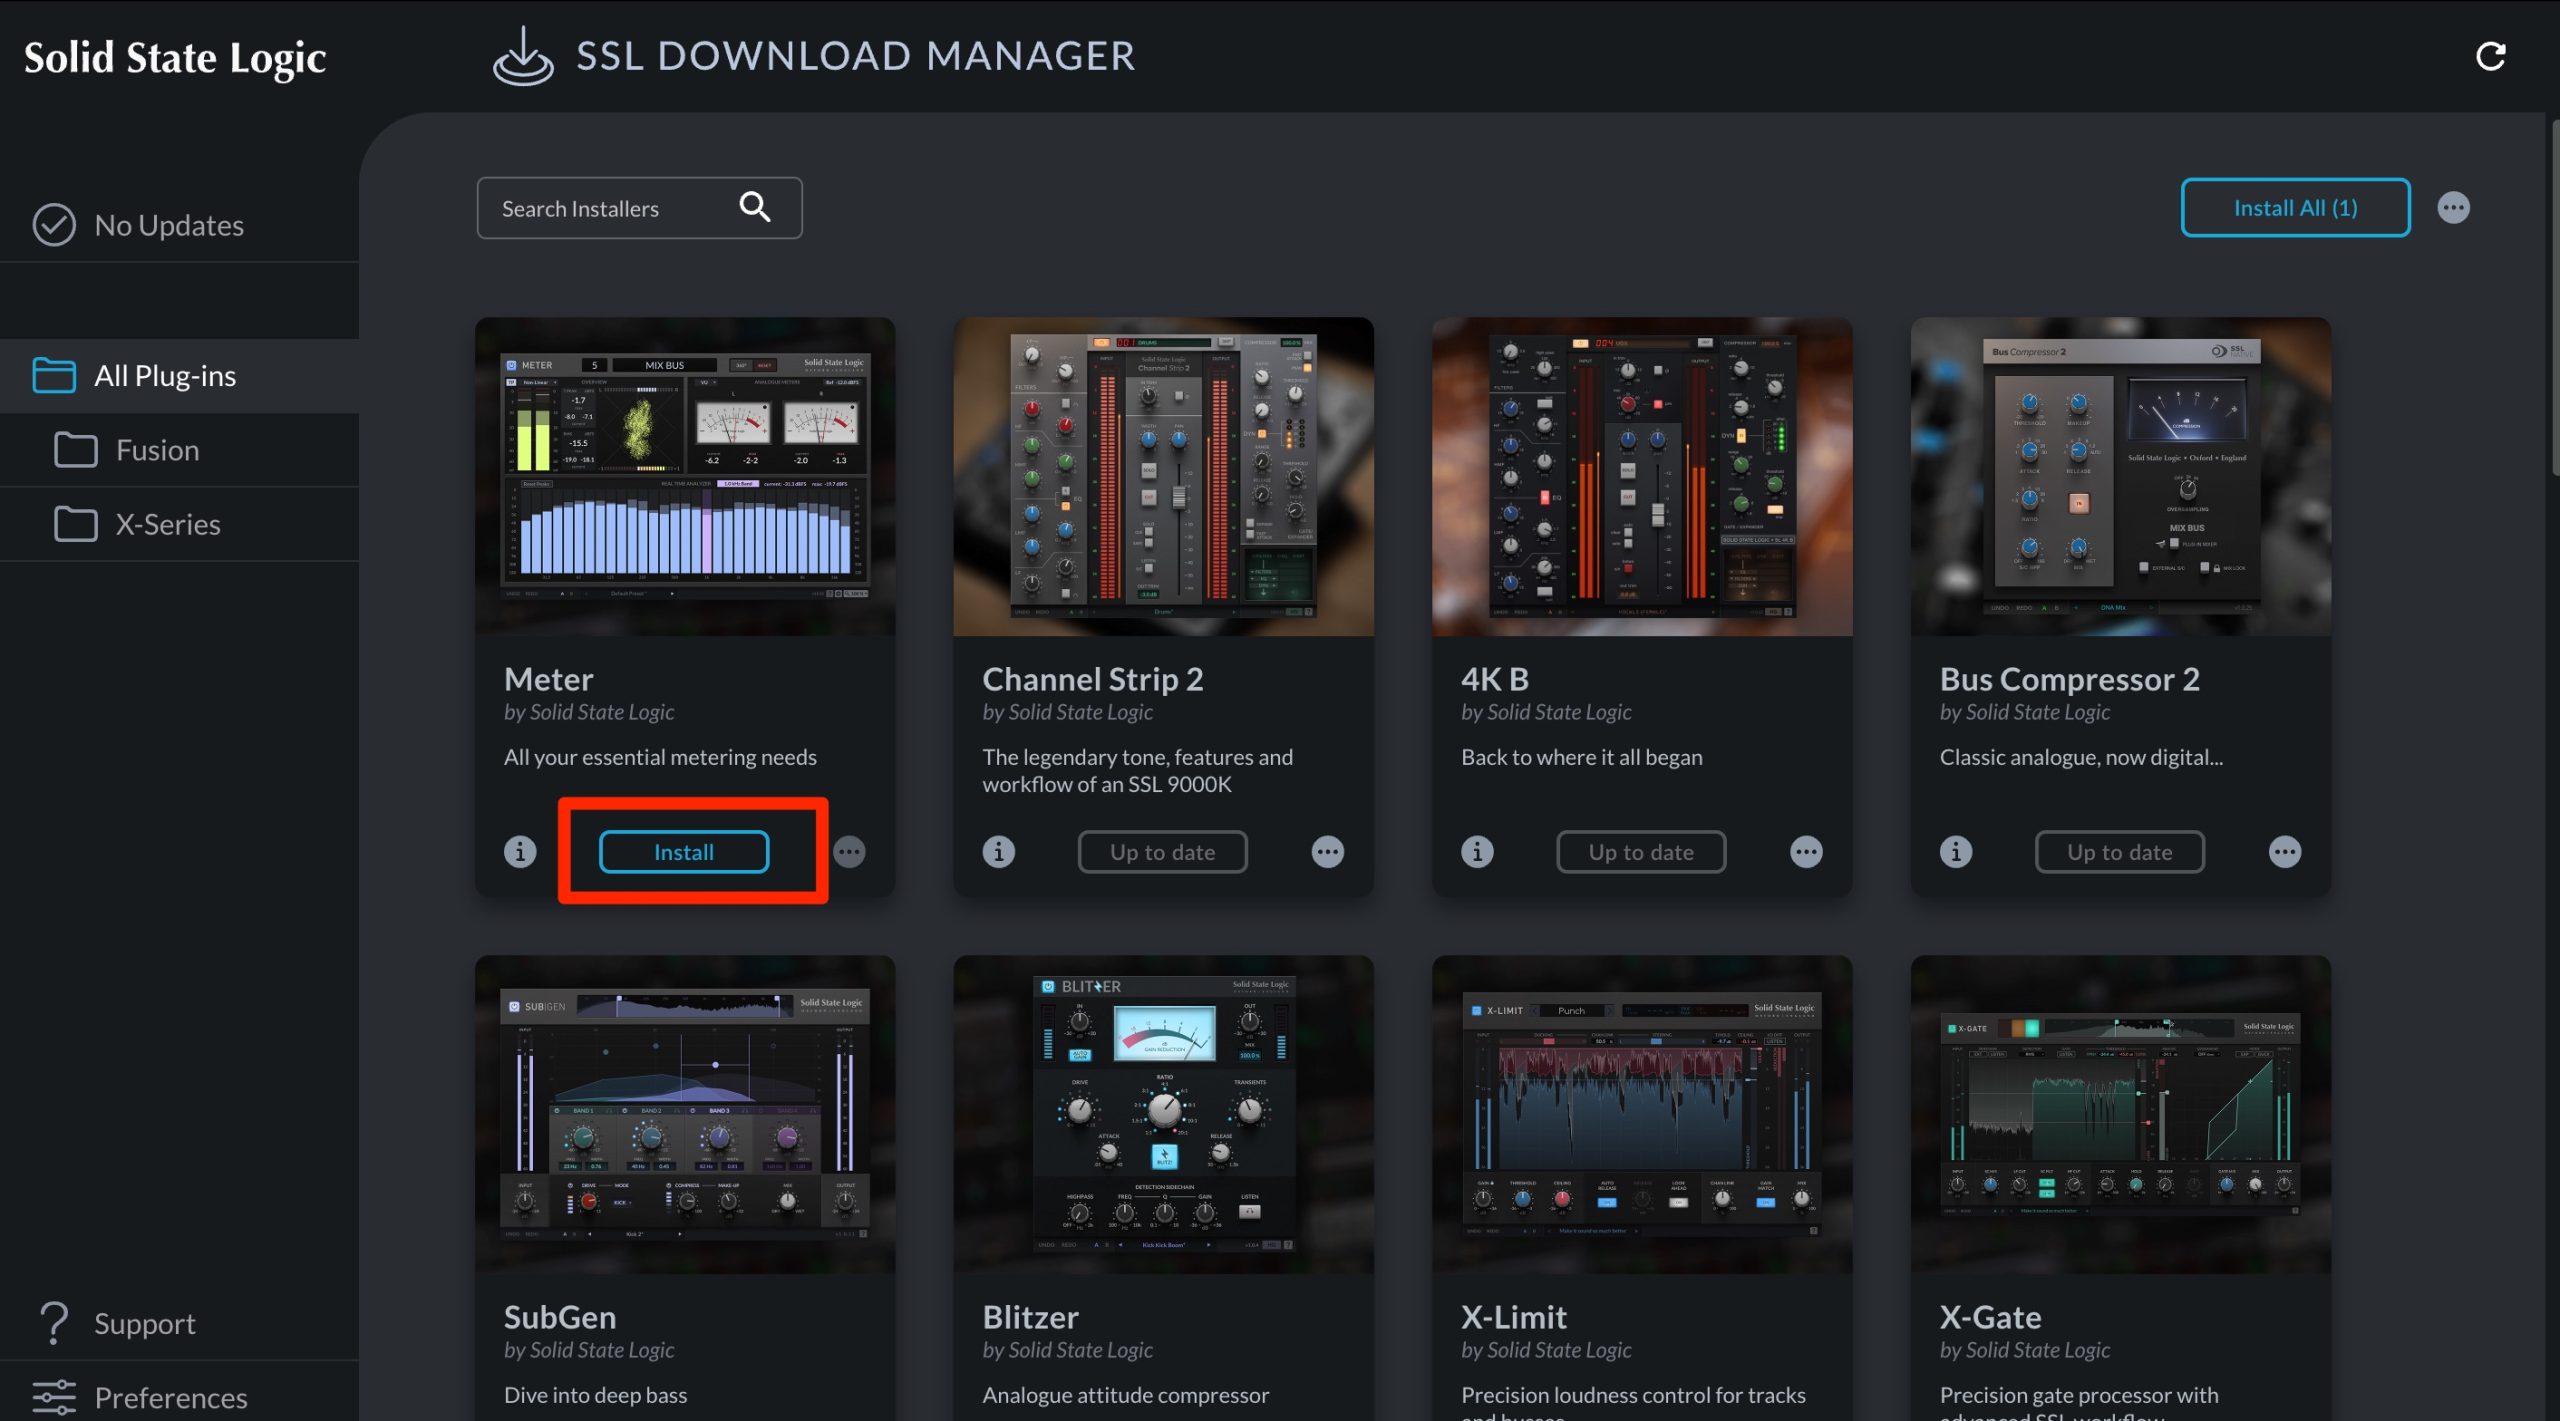
Task: Click the magnifier search icon
Action: click(x=755, y=207)
